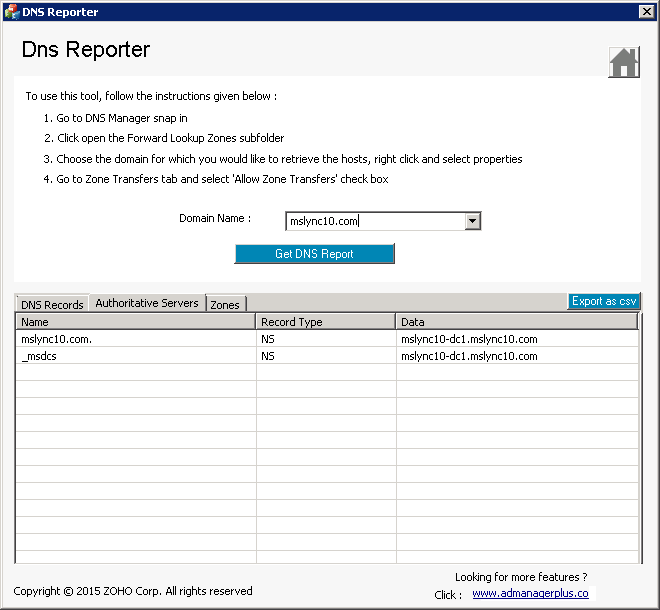
Task: Click the Home icon
Action: pos(623,62)
